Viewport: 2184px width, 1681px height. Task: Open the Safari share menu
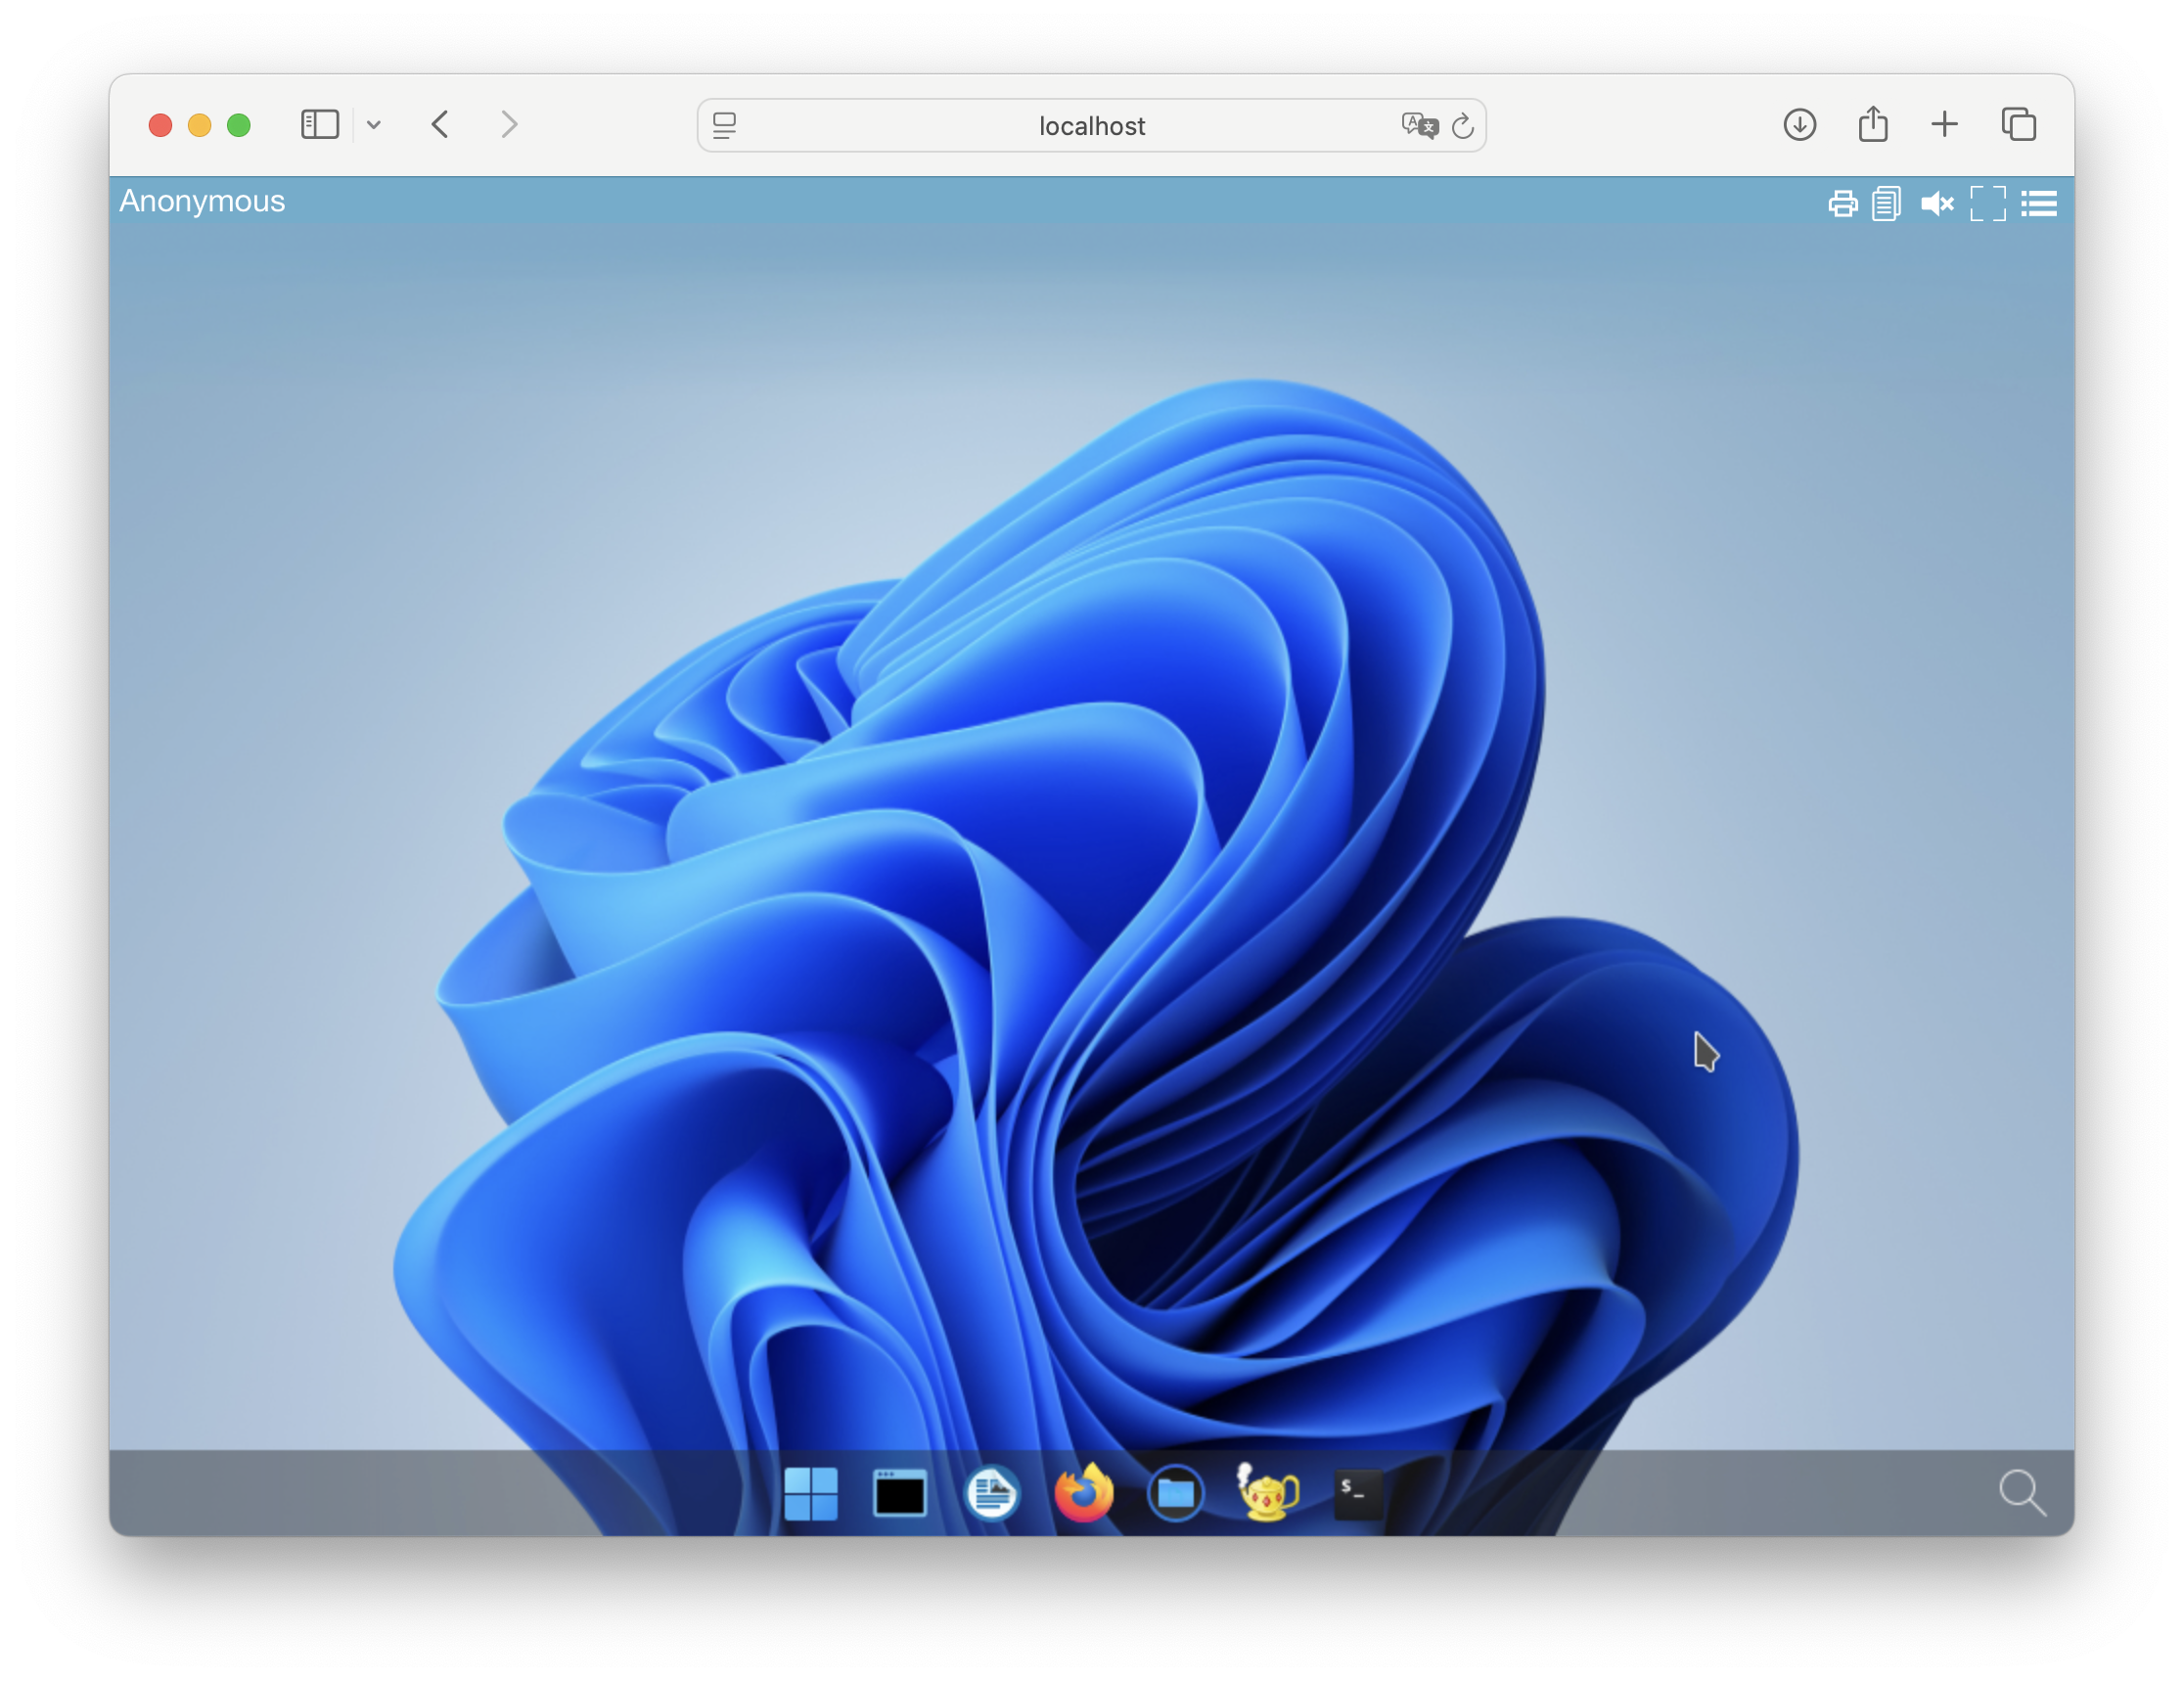point(1872,125)
